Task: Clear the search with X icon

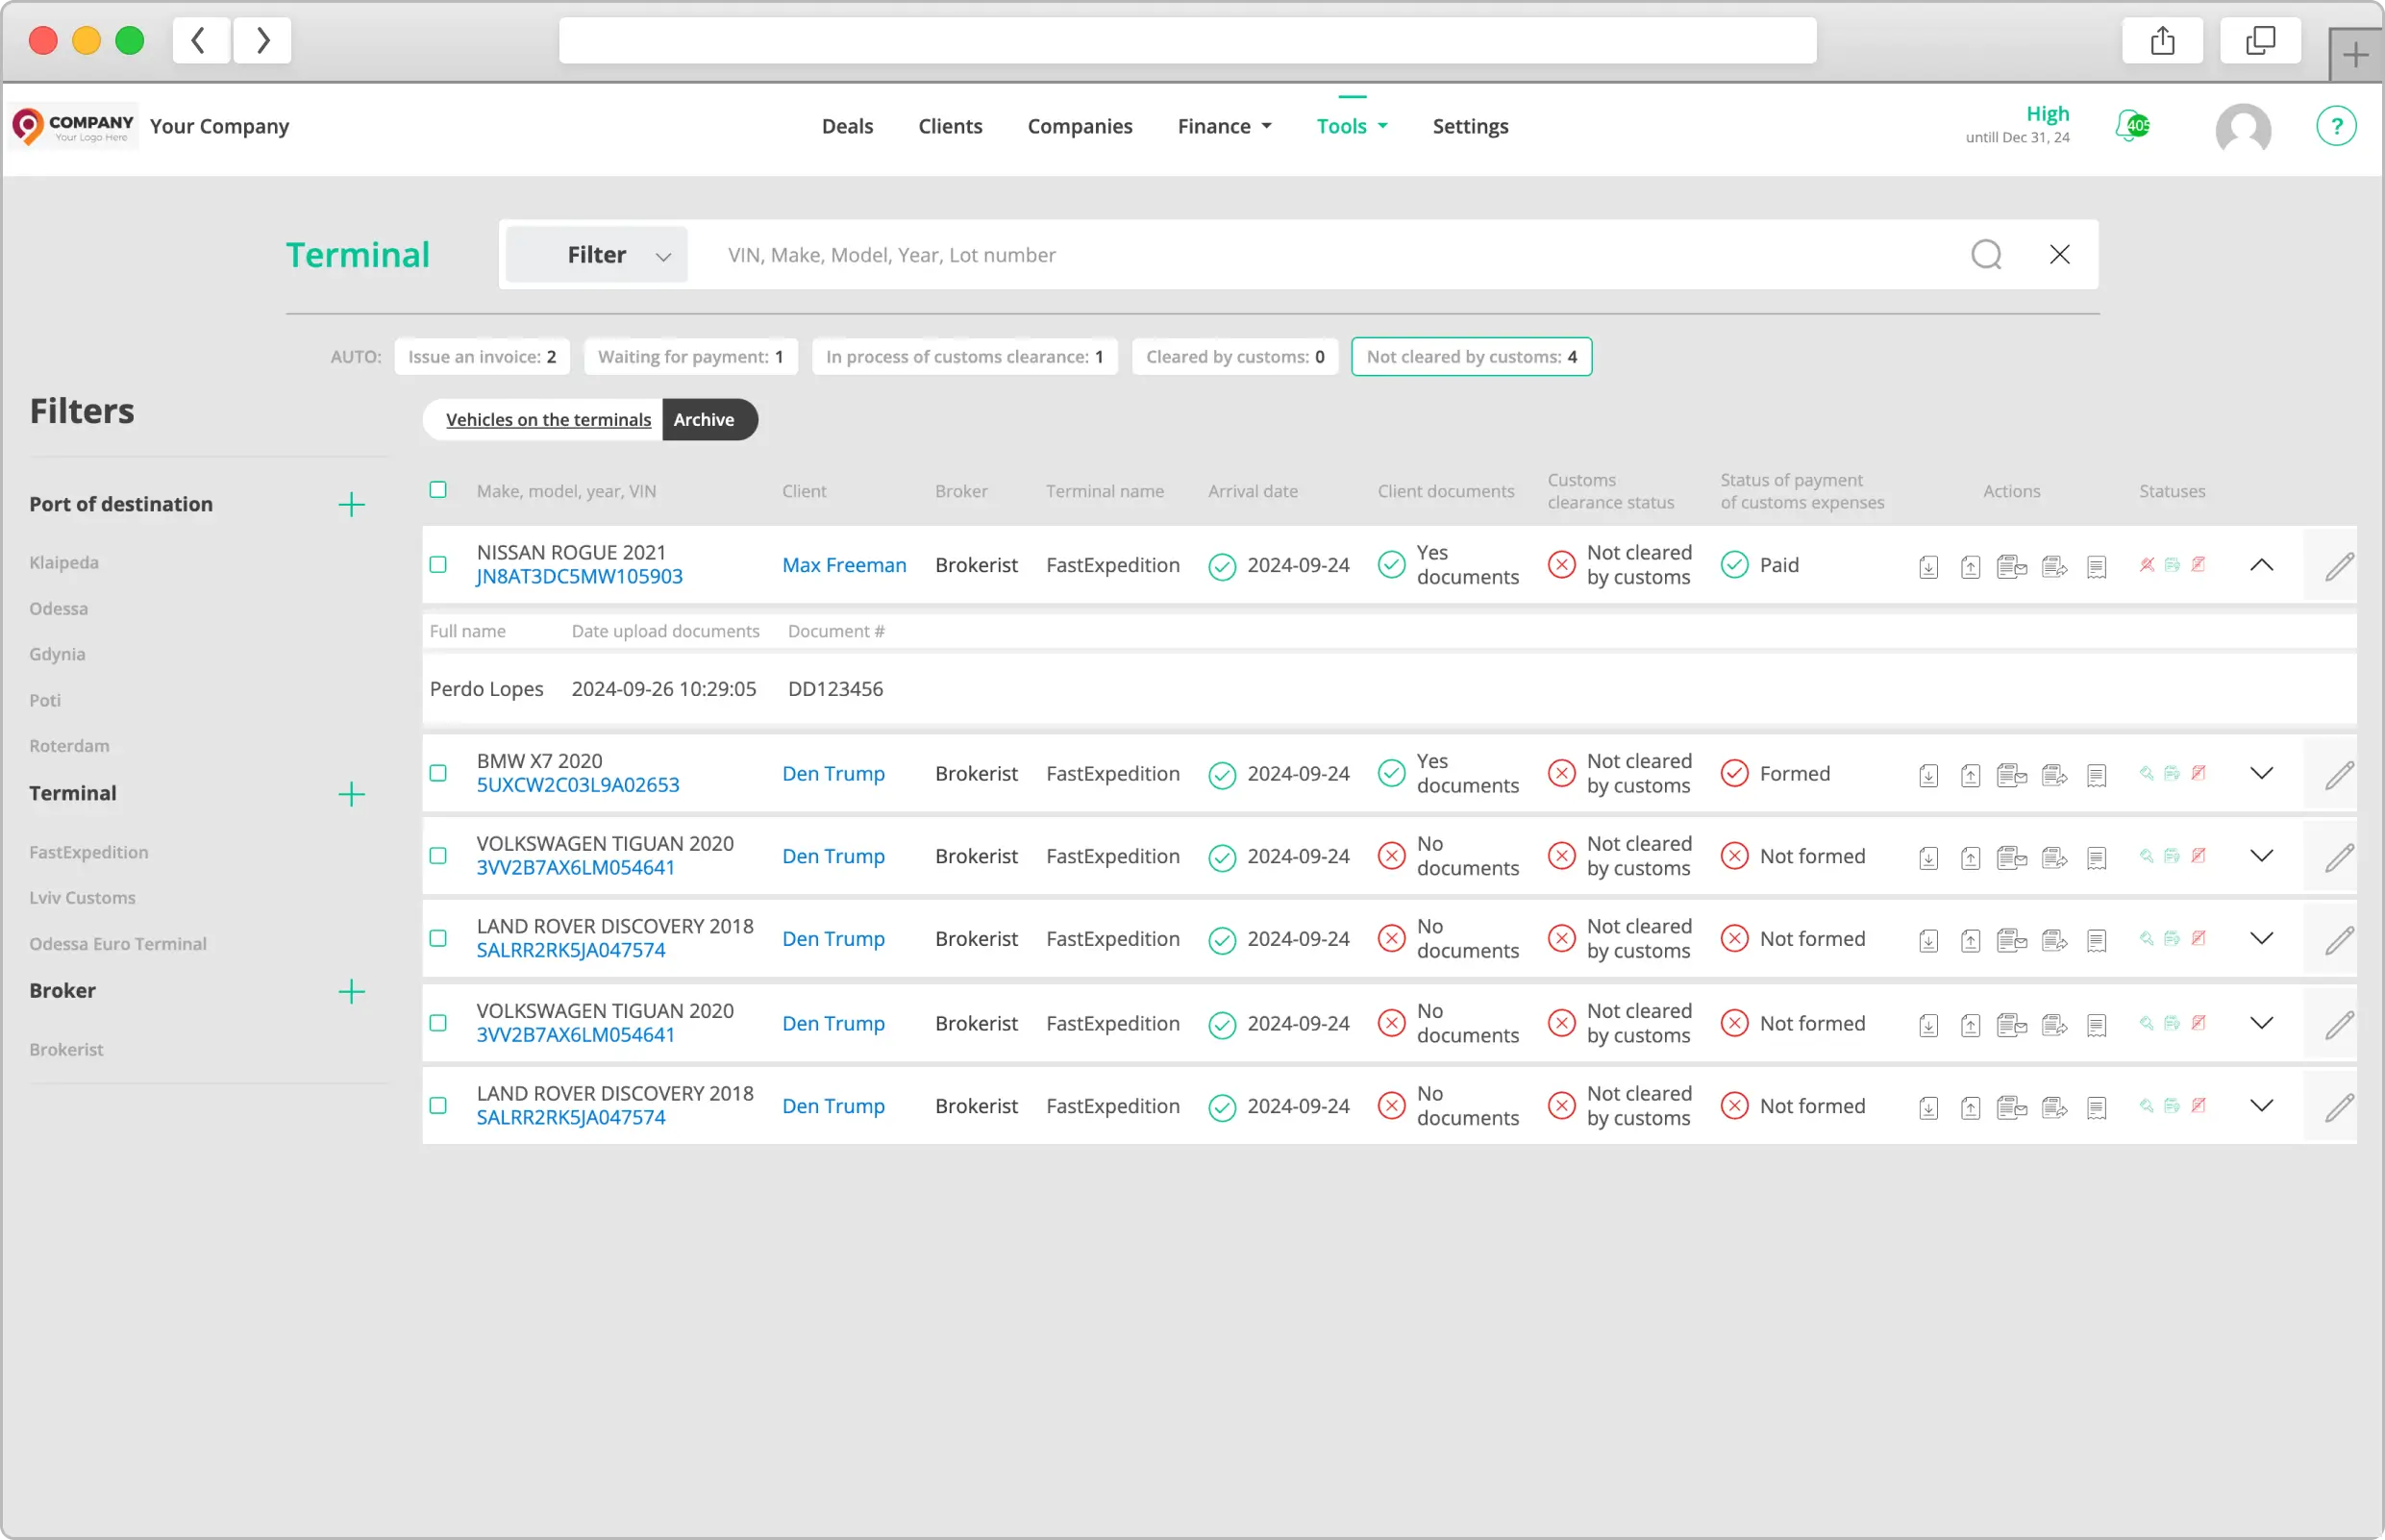Action: tap(2059, 255)
